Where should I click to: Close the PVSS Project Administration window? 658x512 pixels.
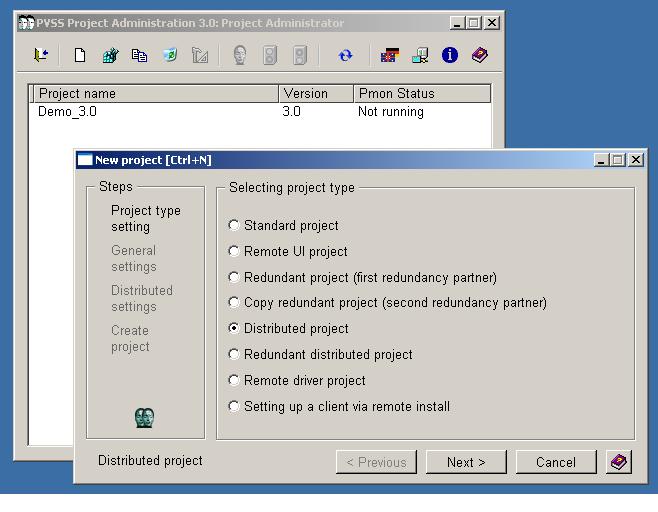(x=492, y=23)
